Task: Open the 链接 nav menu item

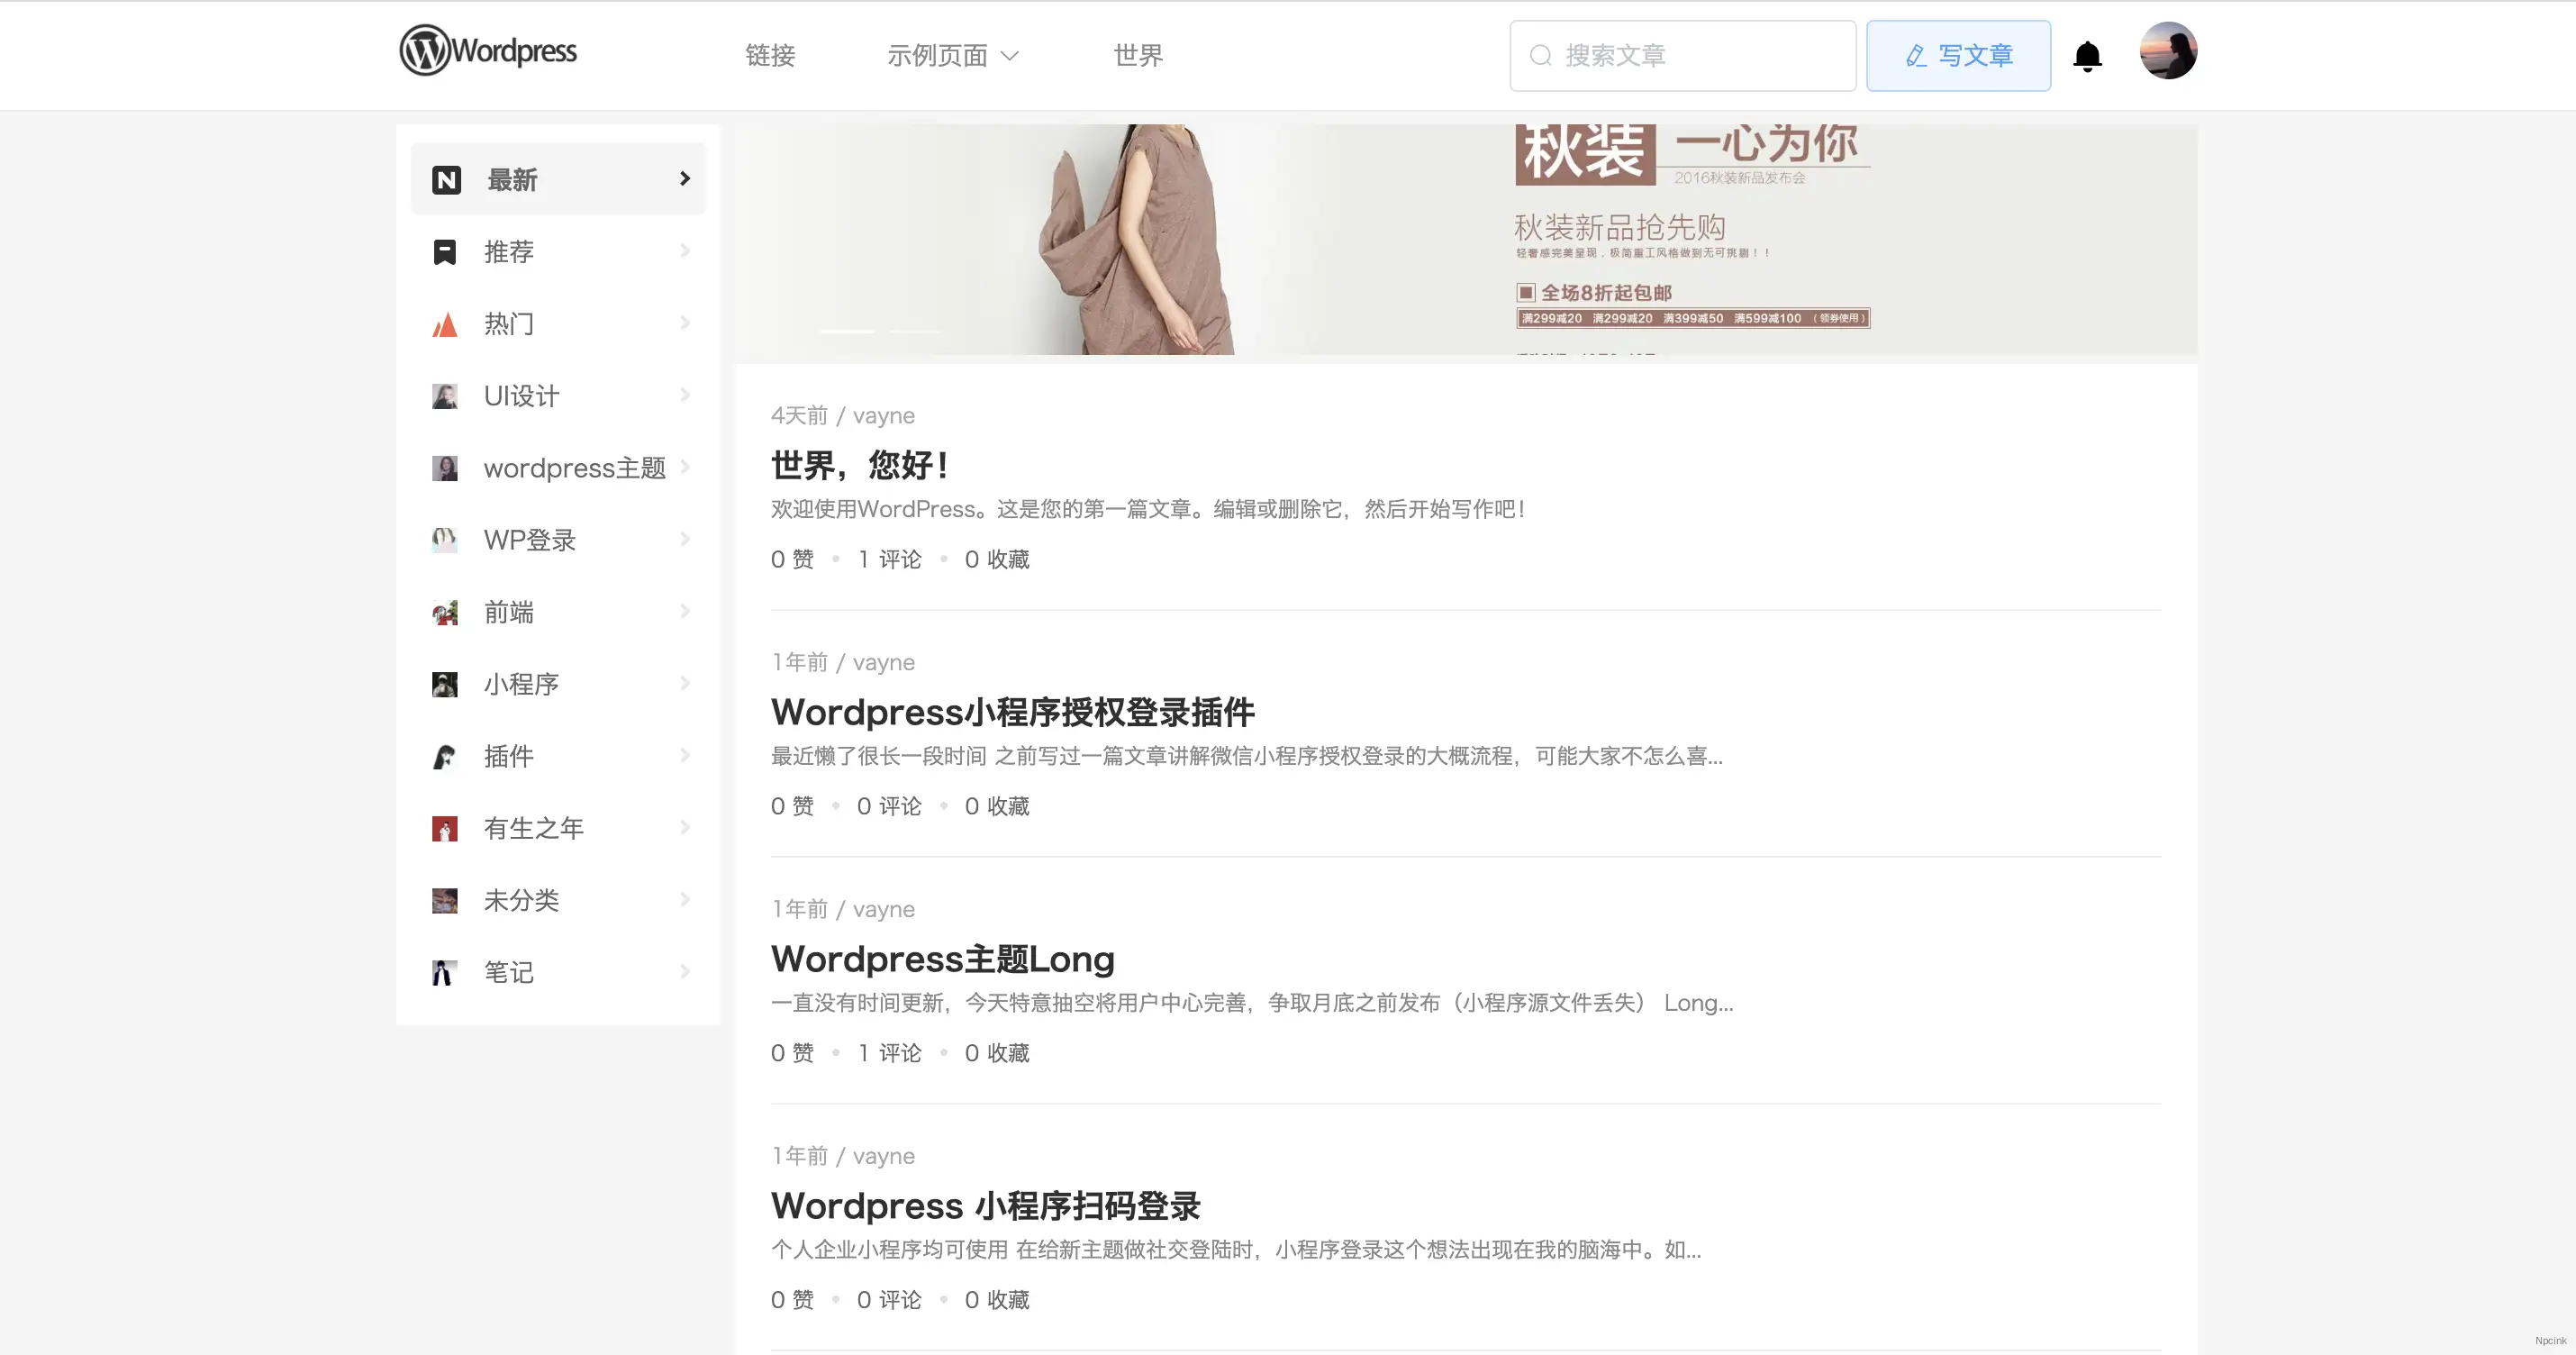Action: [x=770, y=56]
